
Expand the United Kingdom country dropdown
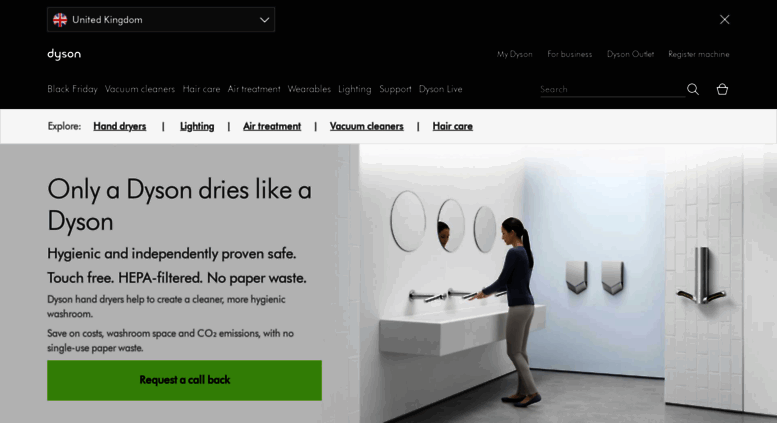tap(161, 20)
